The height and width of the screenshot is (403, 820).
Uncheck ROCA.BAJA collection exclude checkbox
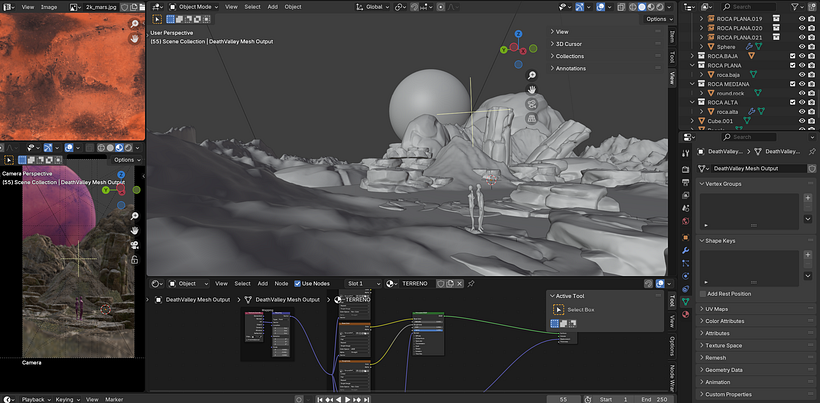[x=792, y=56]
